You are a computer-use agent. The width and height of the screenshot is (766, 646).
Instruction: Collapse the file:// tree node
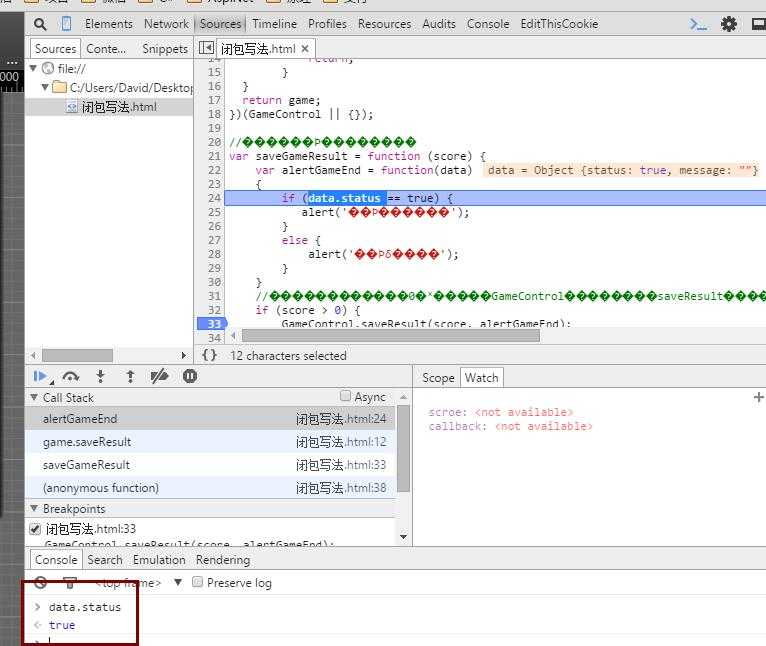(x=34, y=68)
